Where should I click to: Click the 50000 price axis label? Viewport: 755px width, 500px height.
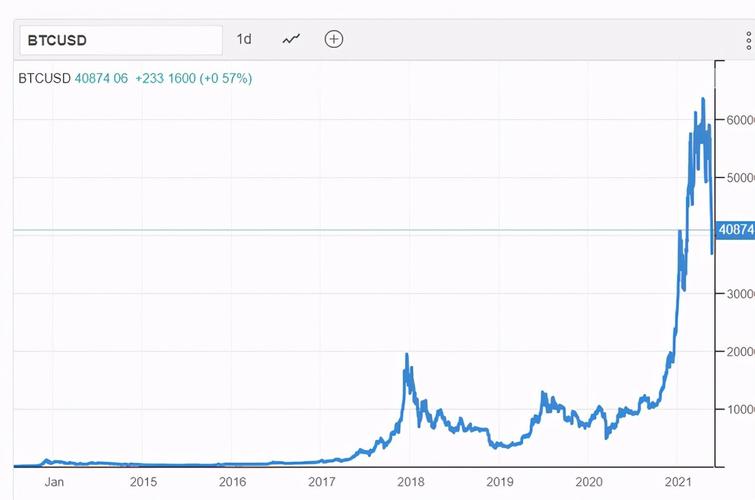(739, 178)
